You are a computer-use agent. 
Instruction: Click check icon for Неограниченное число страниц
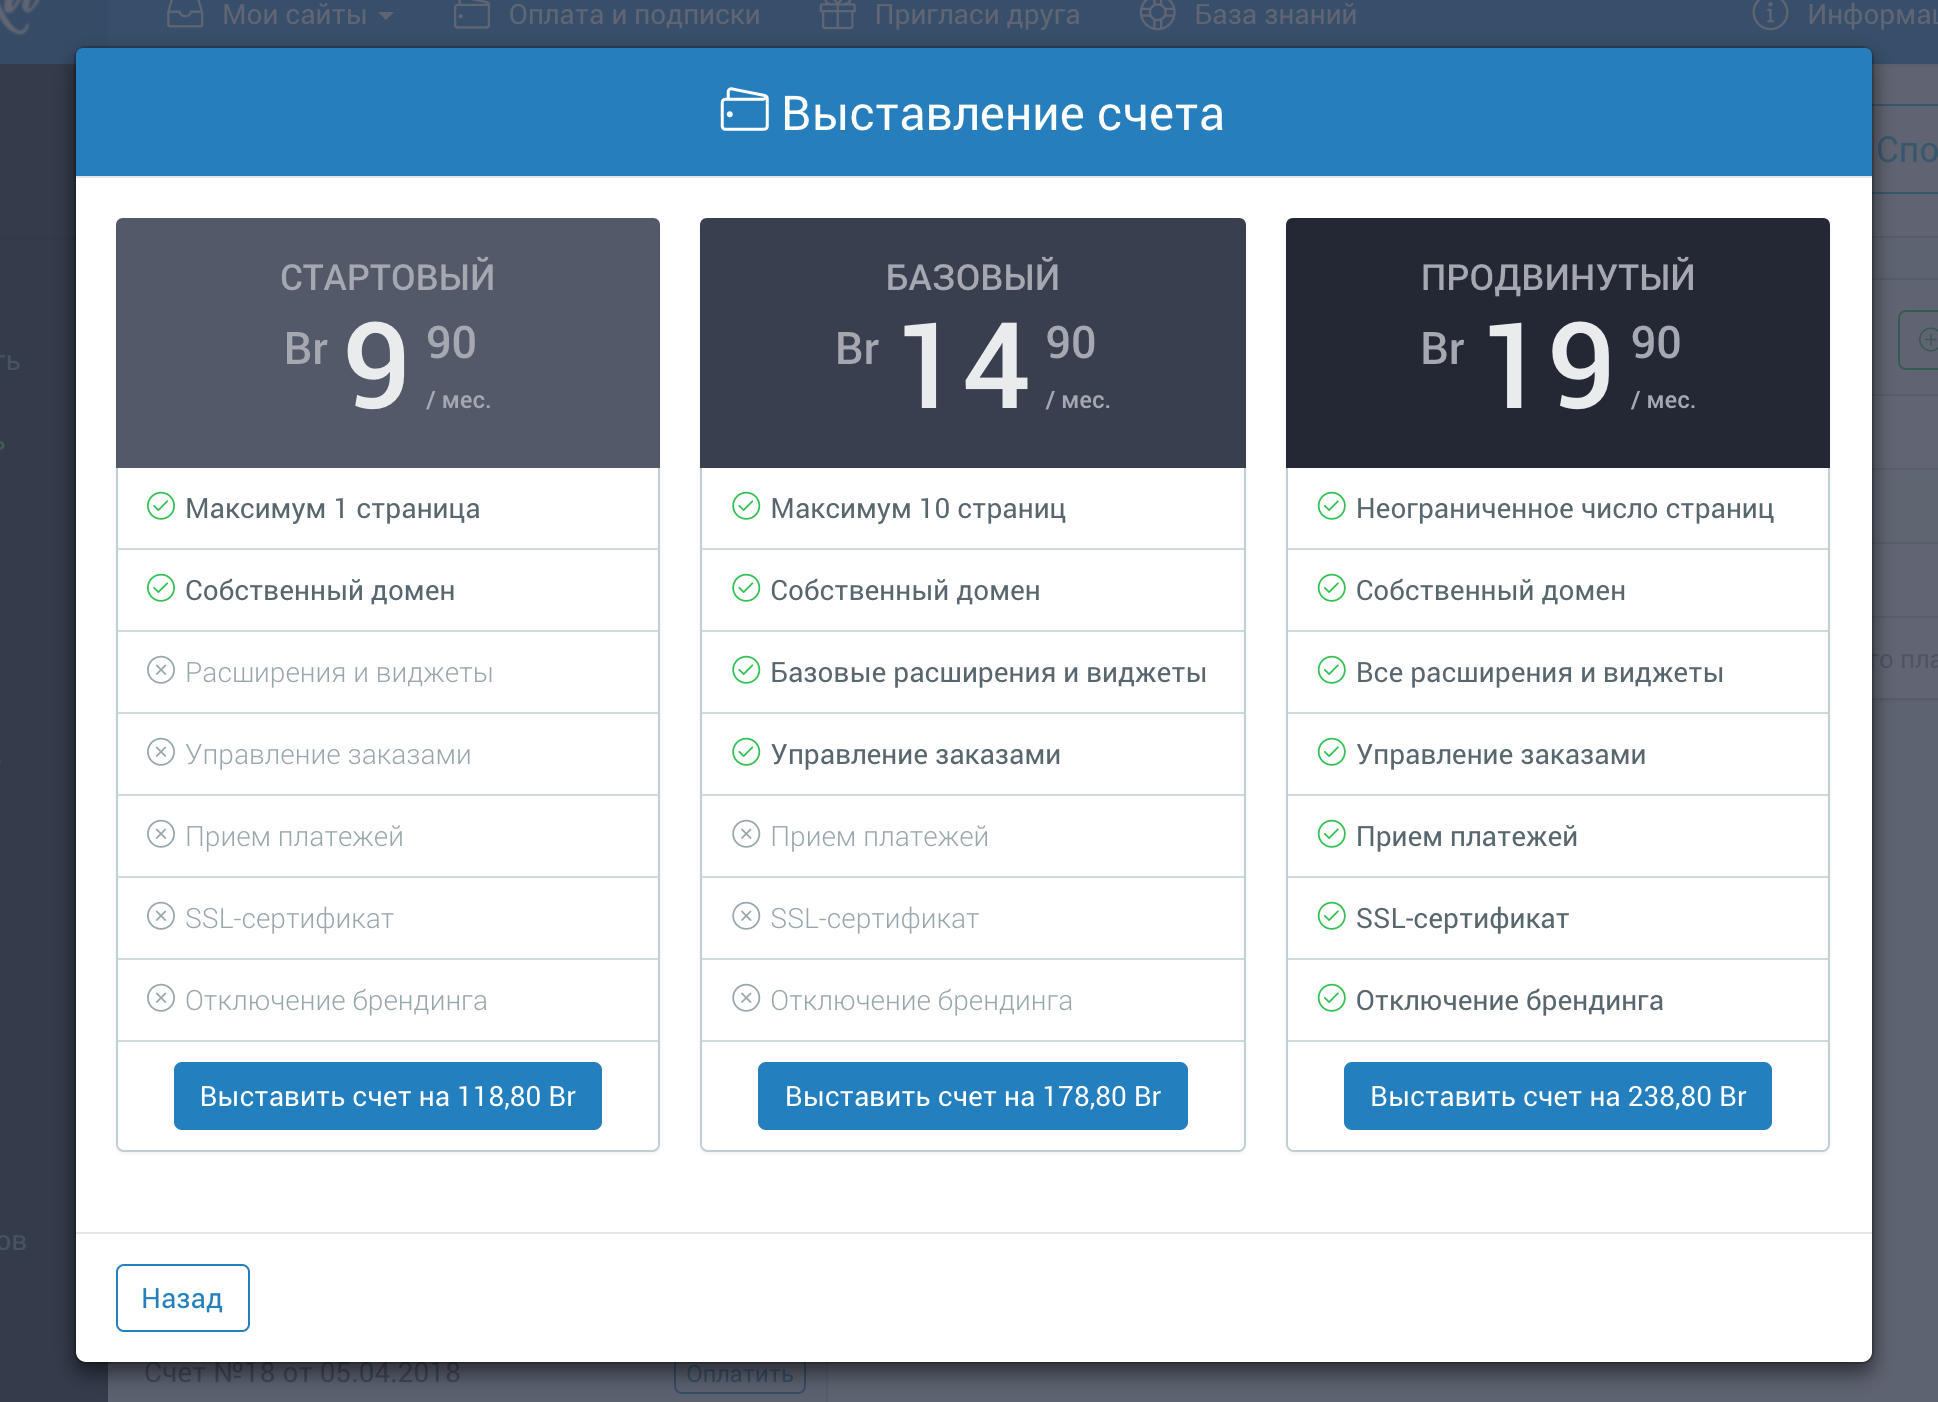(x=1331, y=506)
